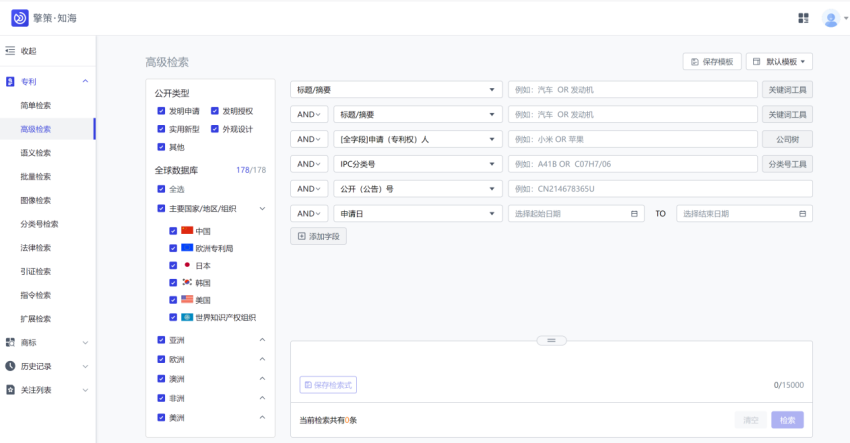
Task: Open the 关键词工具 on first row
Action: click(786, 90)
